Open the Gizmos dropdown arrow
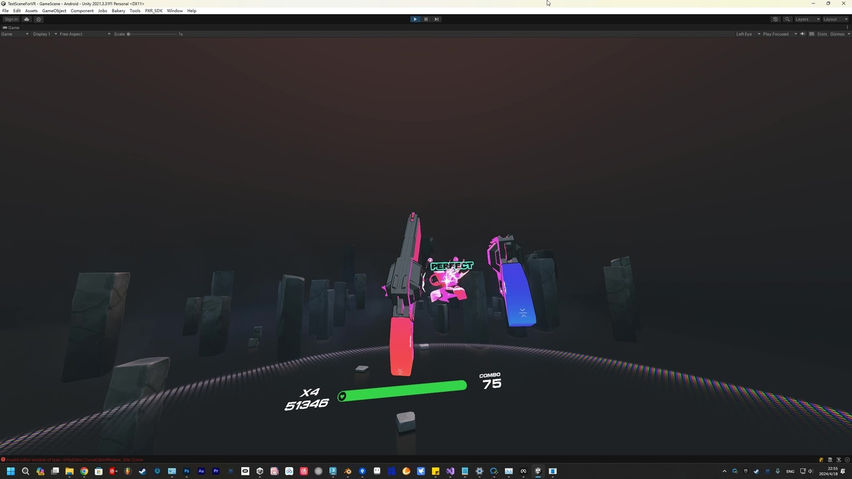Image resolution: width=852 pixels, height=479 pixels. click(848, 34)
